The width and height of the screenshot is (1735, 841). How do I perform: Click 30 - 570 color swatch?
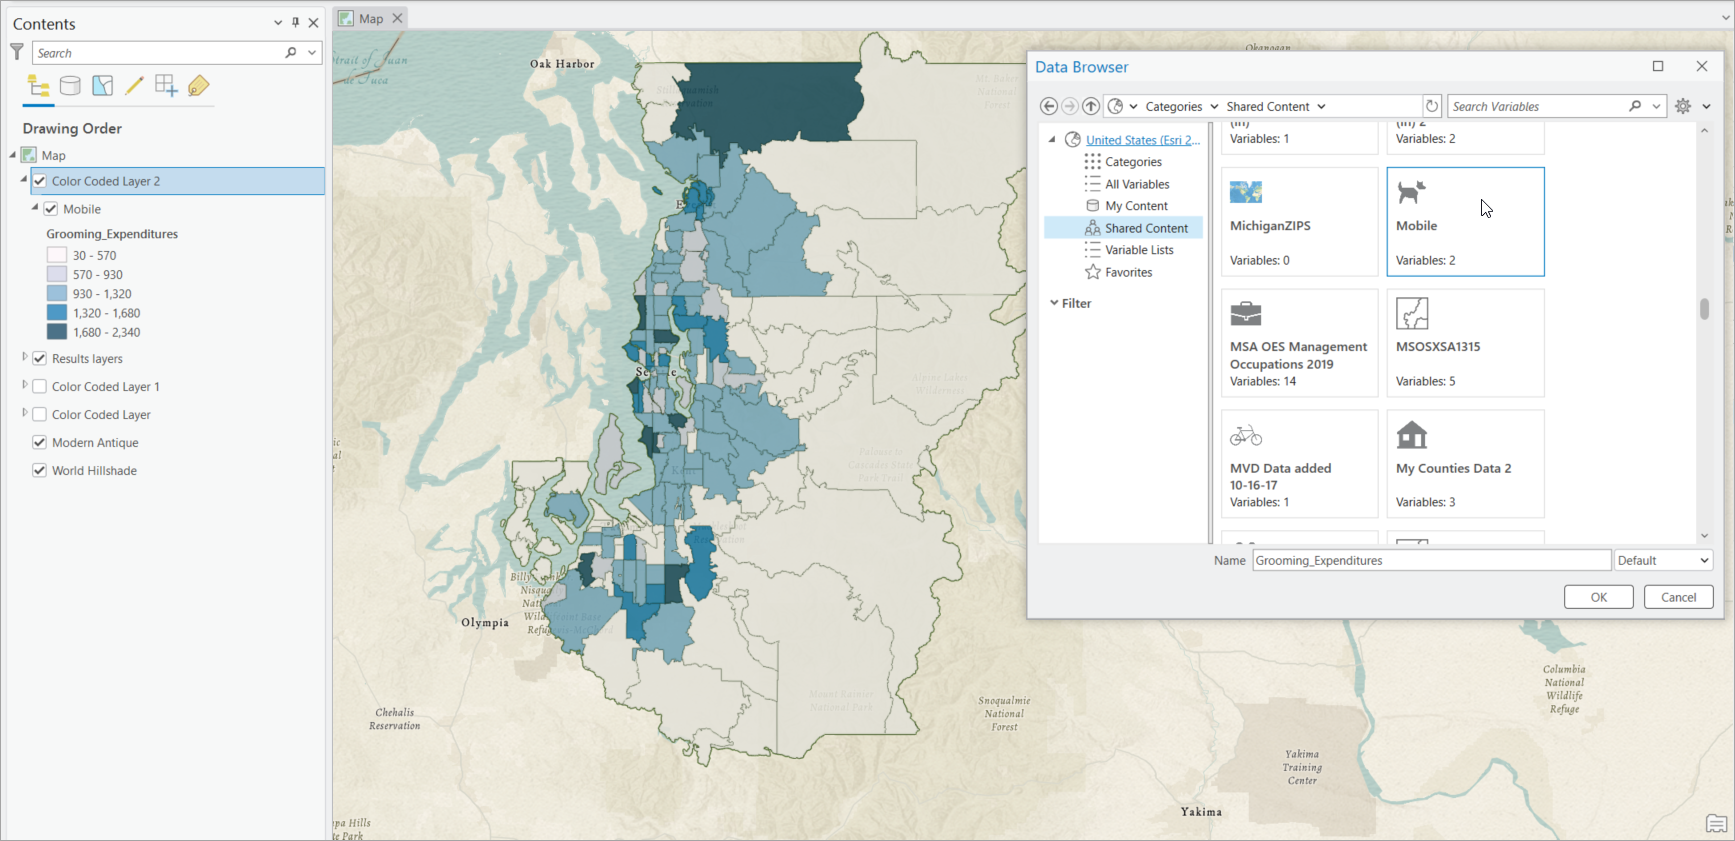[x=57, y=255]
